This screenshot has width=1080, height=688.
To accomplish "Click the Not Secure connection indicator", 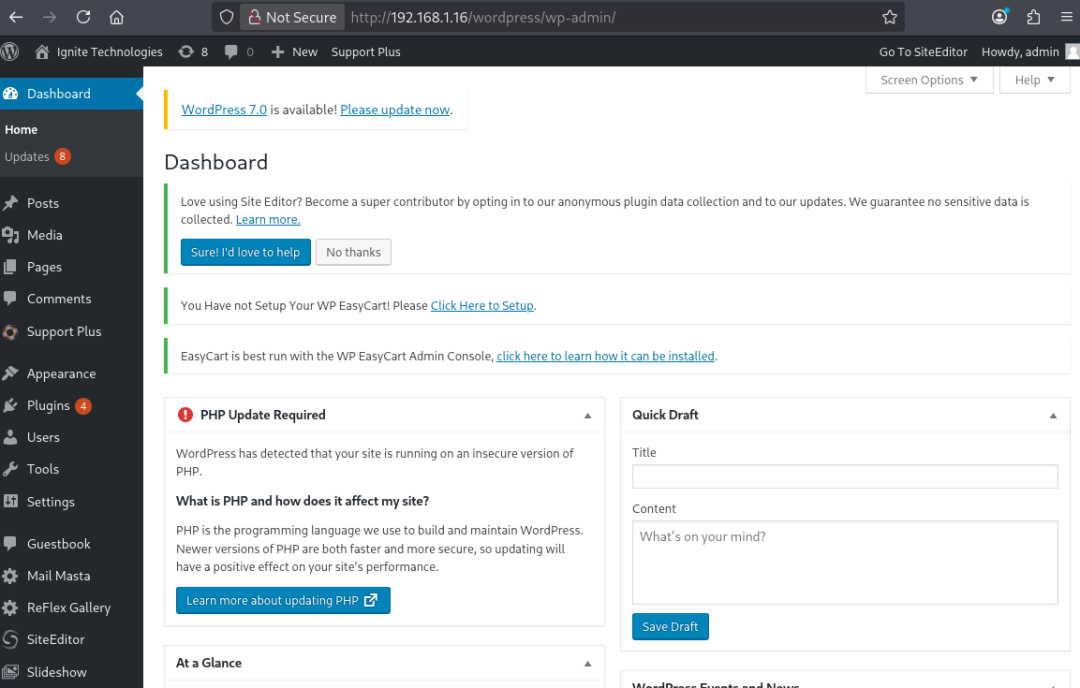I will coord(293,17).
